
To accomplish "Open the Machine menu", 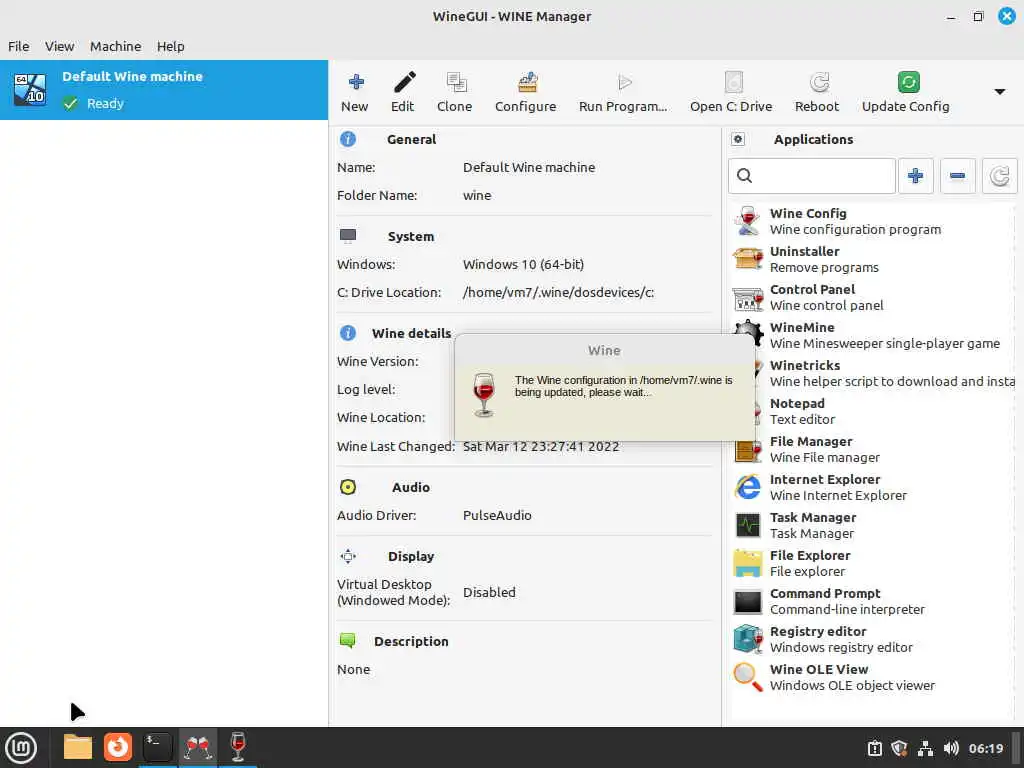I will point(115,46).
